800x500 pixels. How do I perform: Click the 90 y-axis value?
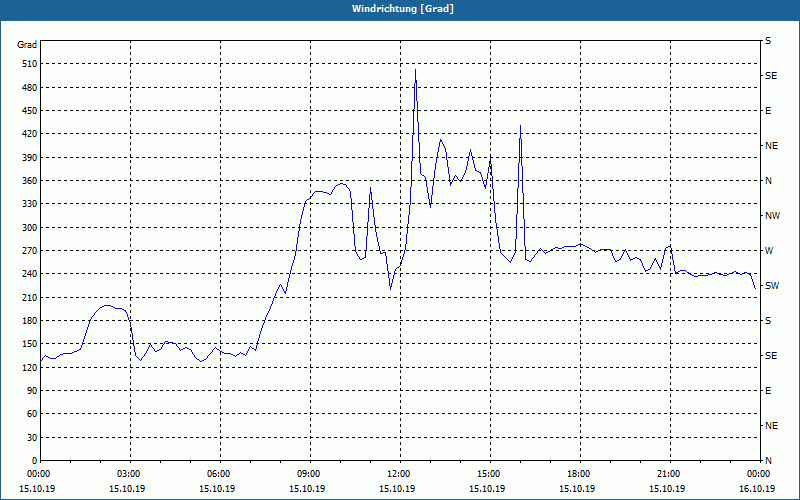[32, 391]
